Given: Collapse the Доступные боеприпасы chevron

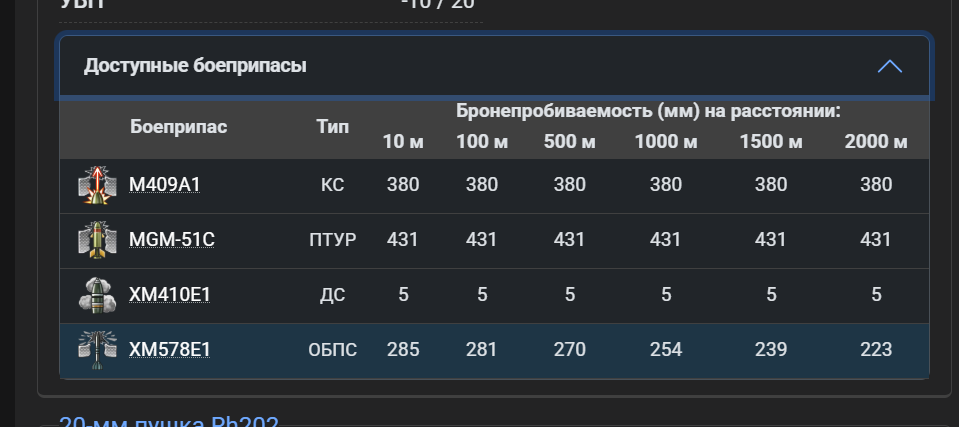Looking at the screenshot, I should (x=890, y=66).
